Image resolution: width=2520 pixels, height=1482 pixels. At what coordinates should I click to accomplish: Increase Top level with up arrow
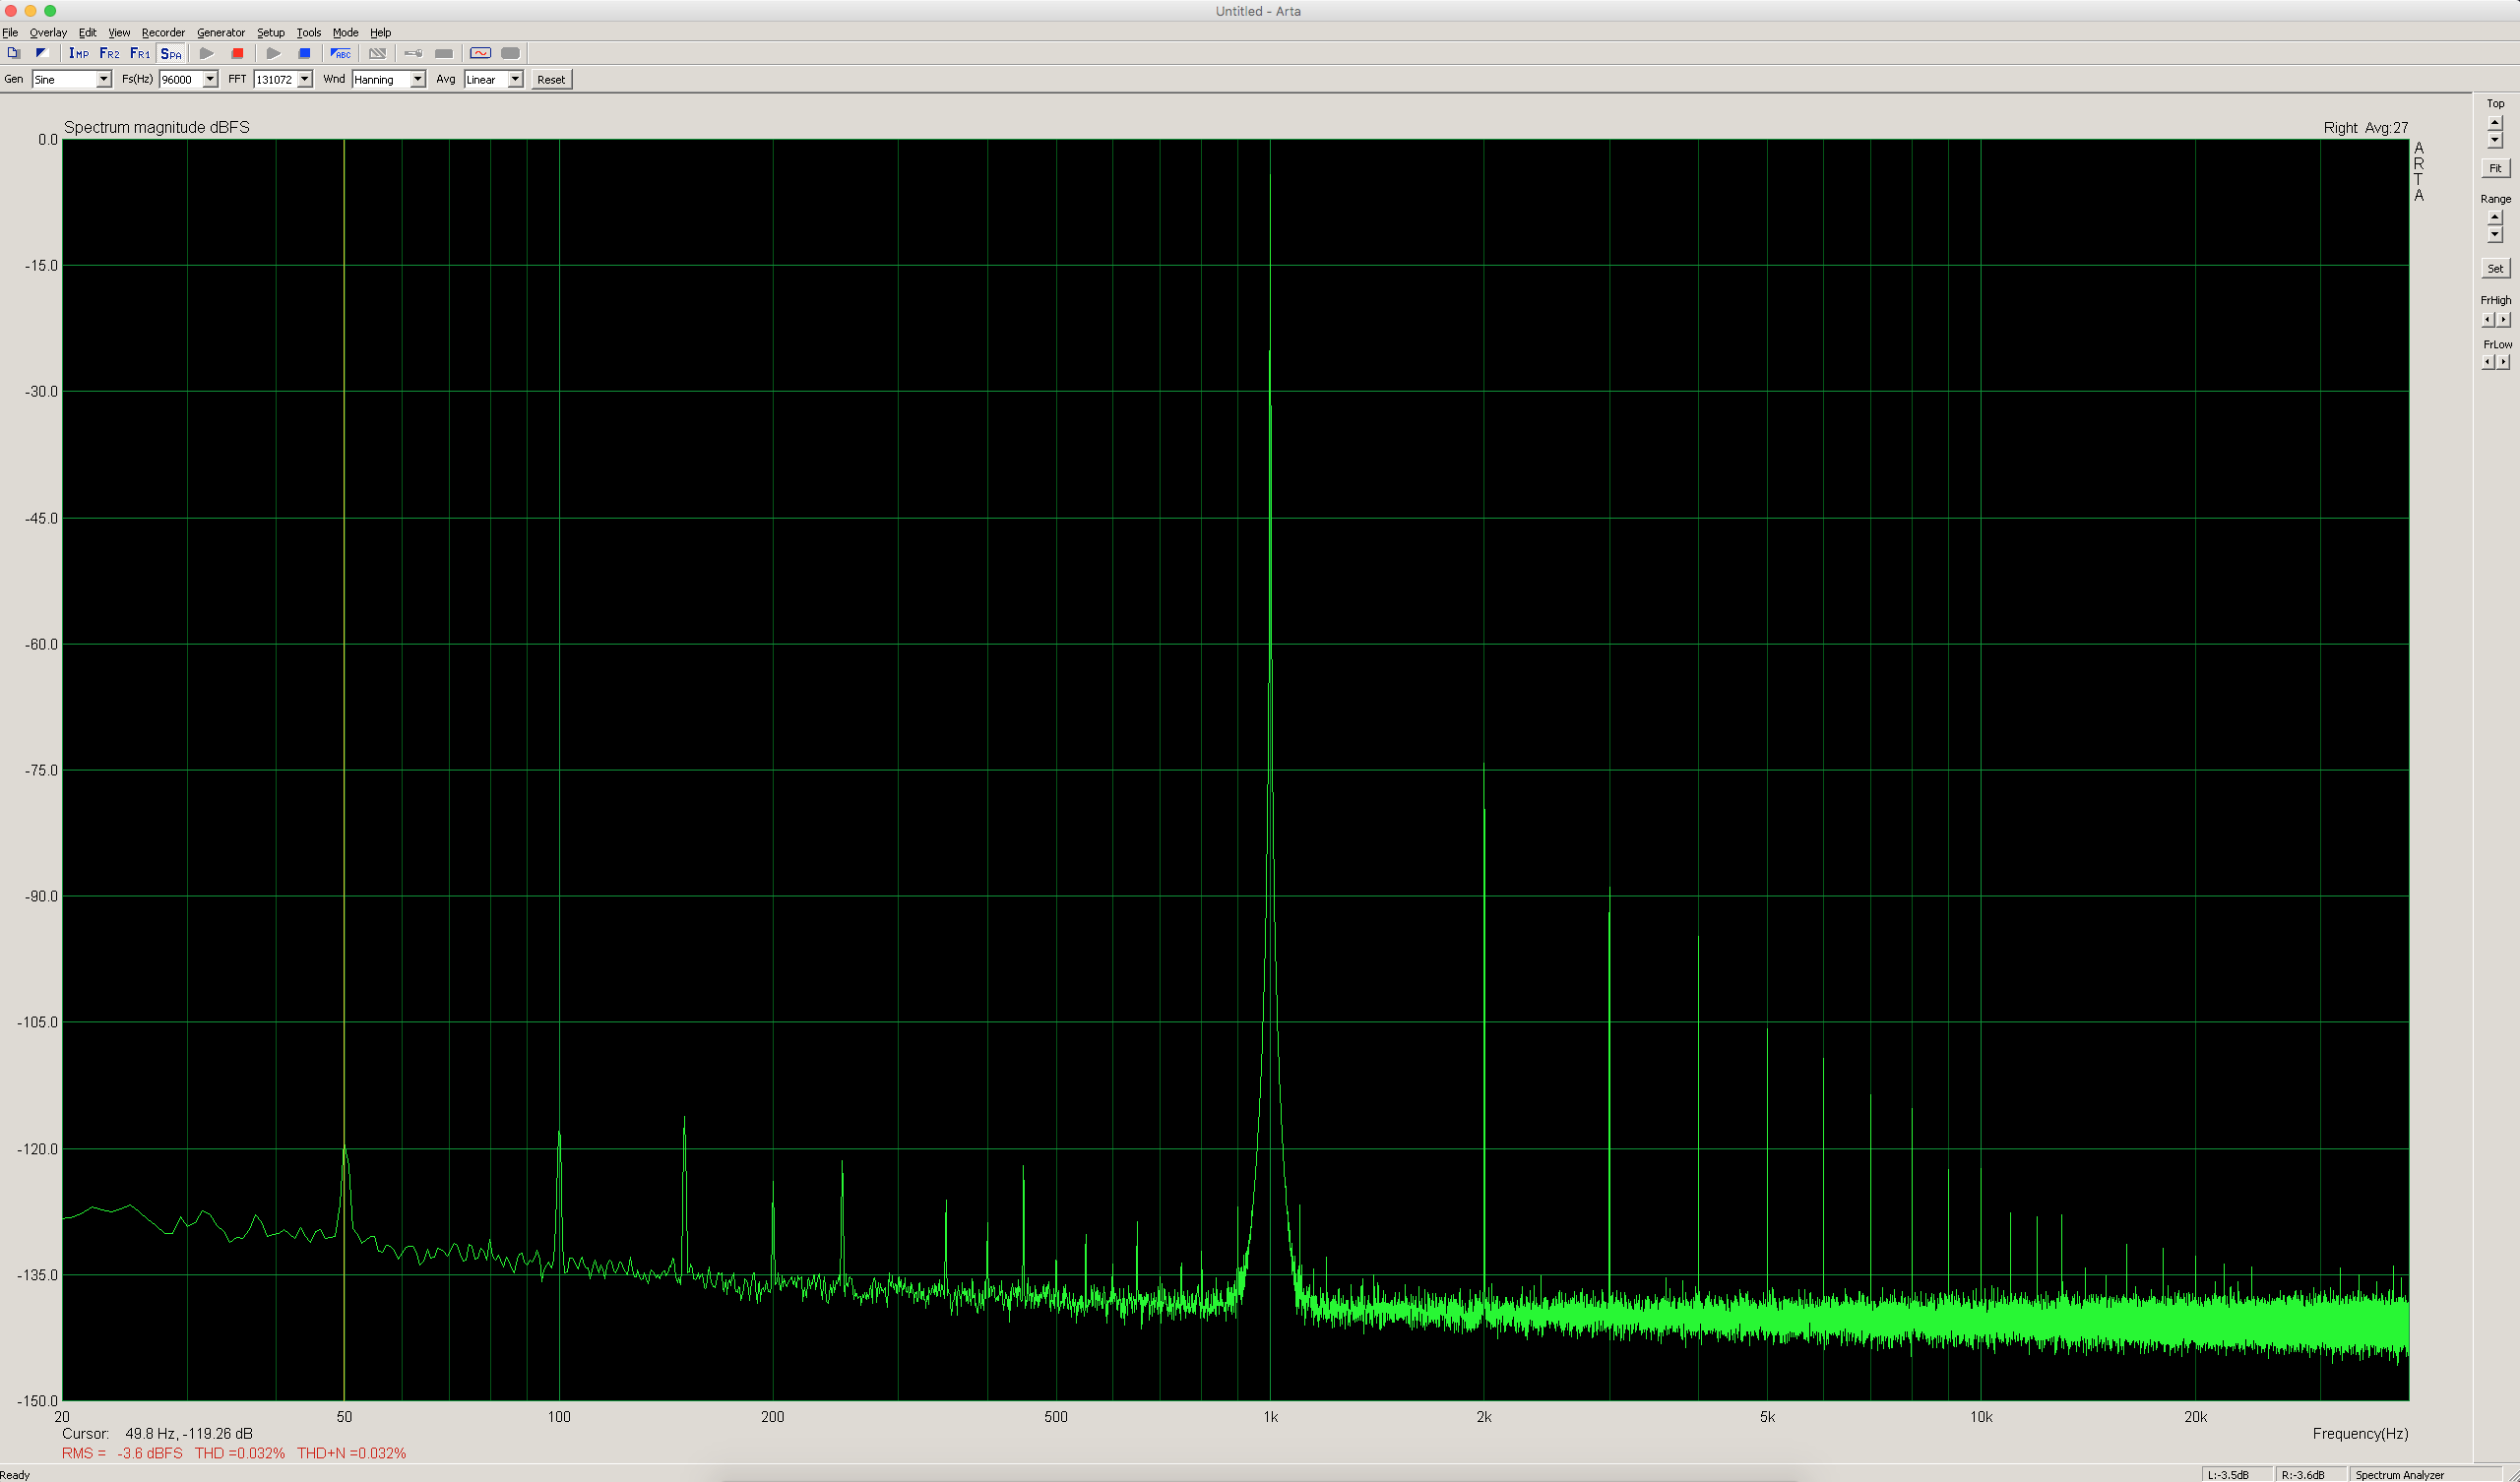[x=2495, y=122]
